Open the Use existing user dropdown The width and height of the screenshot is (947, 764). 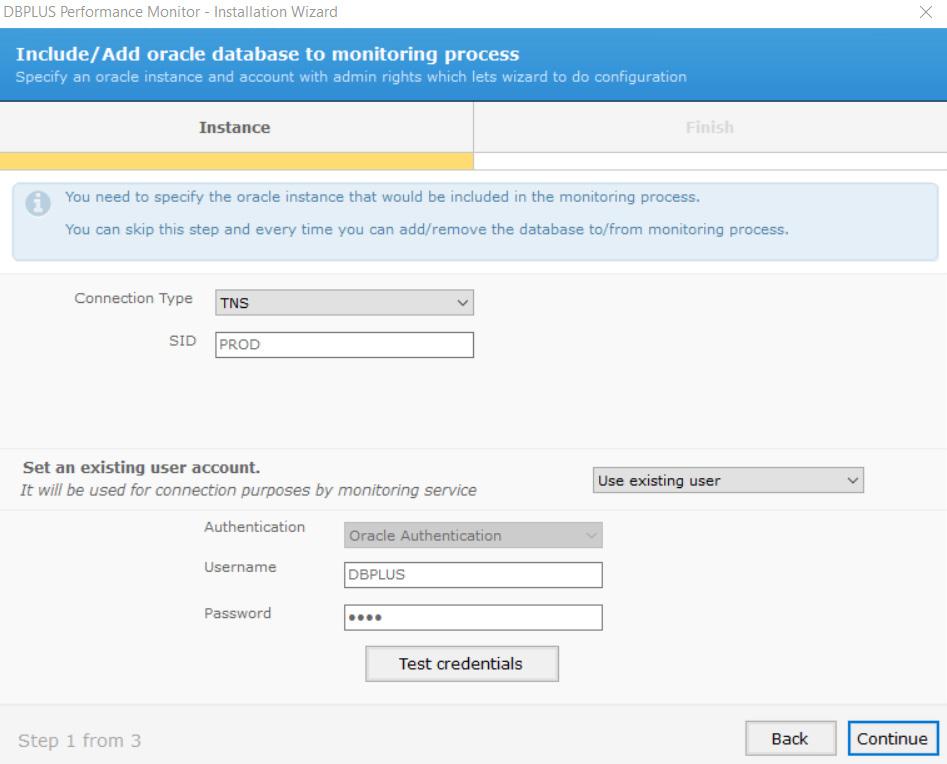point(728,480)
